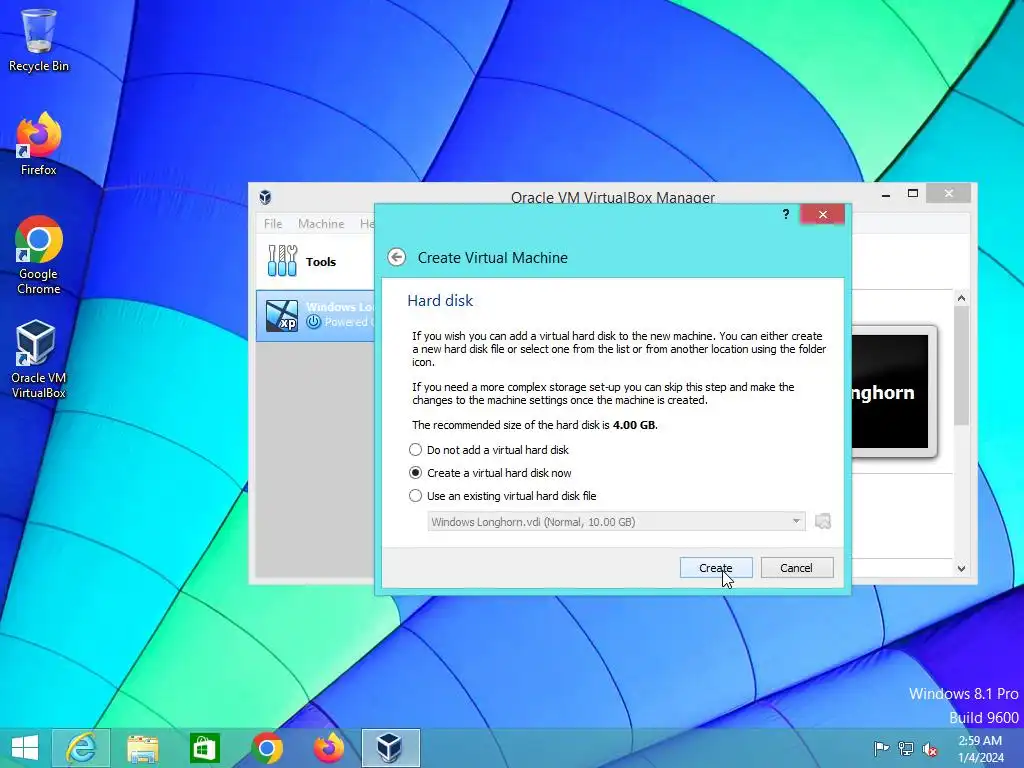Open the Windows Start button
This screenshot has height=768, width=1024.
tap(25, 748)
